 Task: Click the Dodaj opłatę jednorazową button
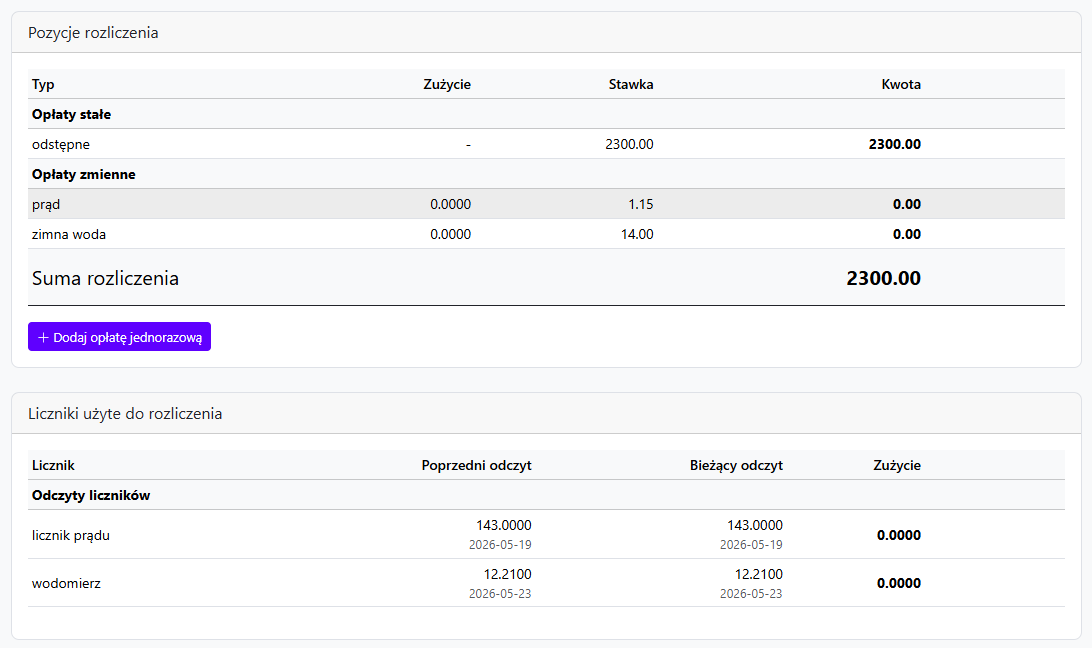[119, 337]
